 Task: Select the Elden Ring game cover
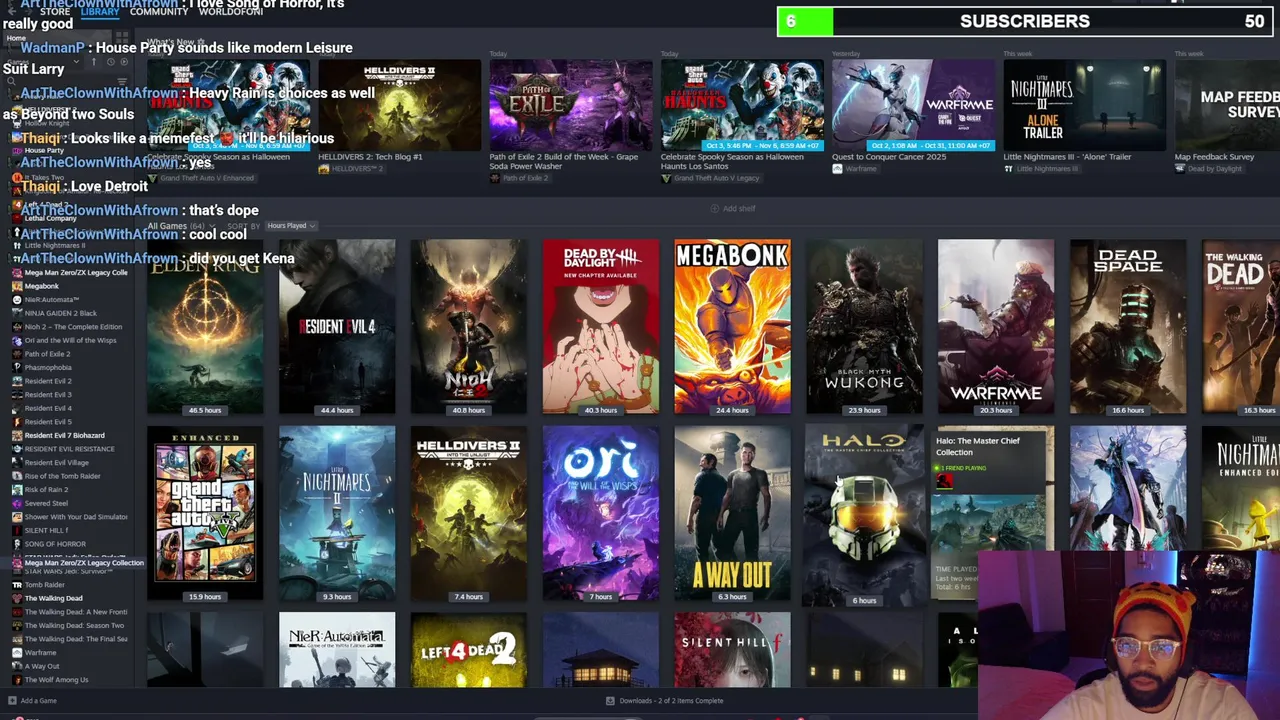(205, 327)
